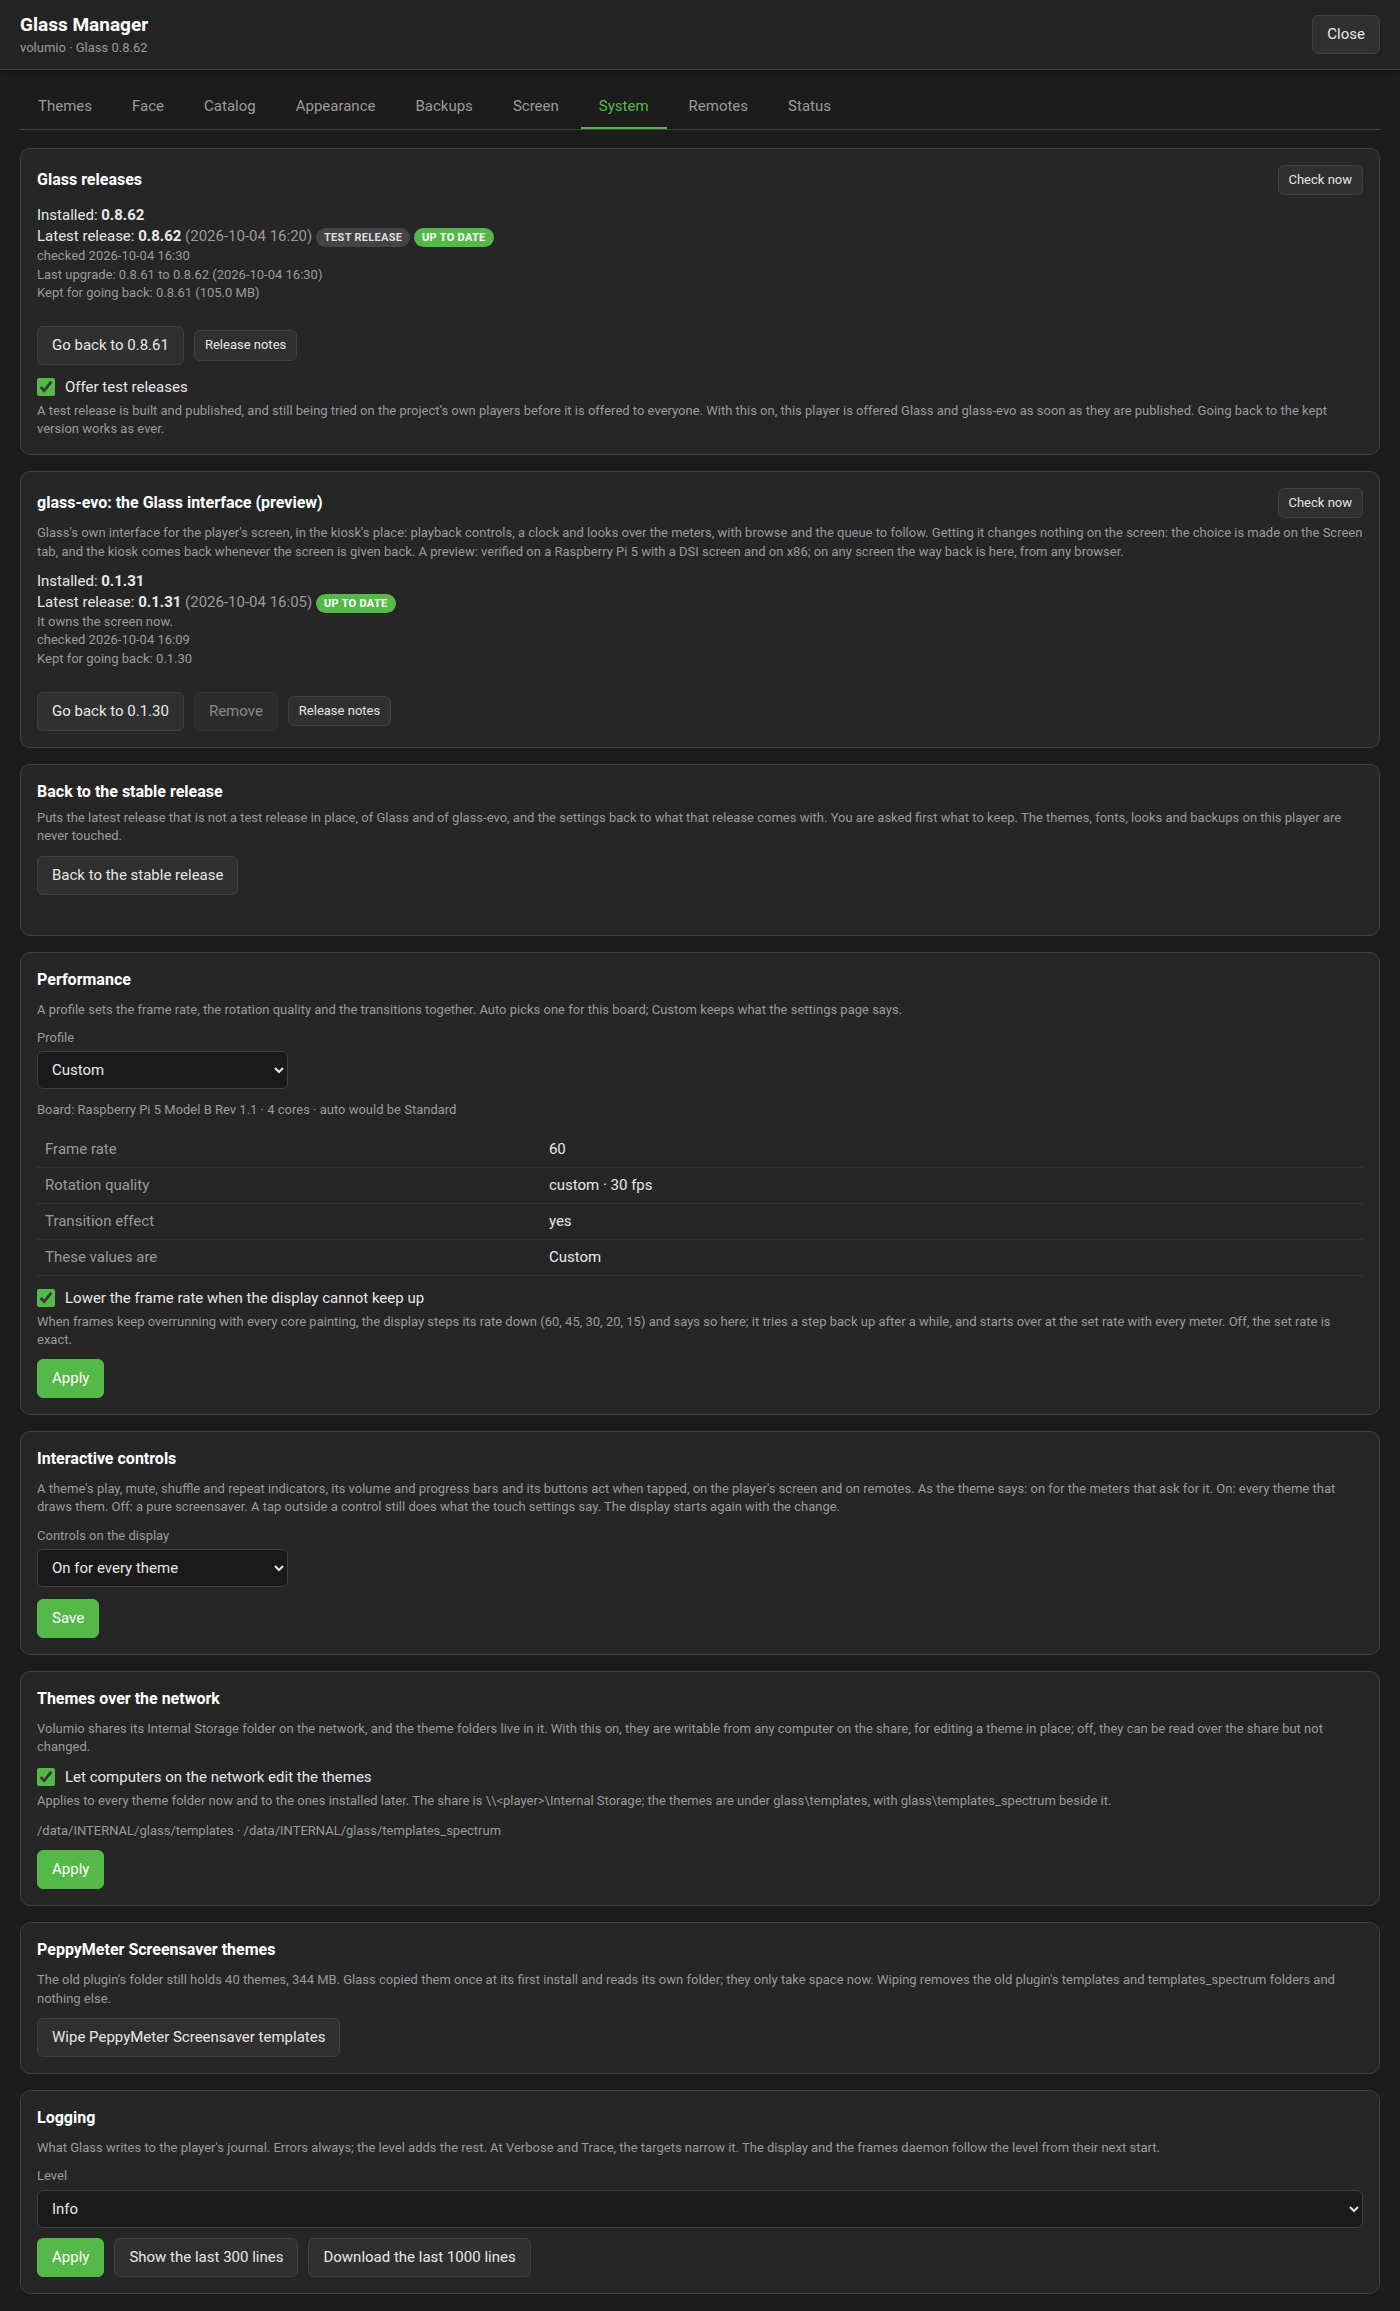Wipe PeppyMeter Screensaver templates

[x=188, y=2037]
